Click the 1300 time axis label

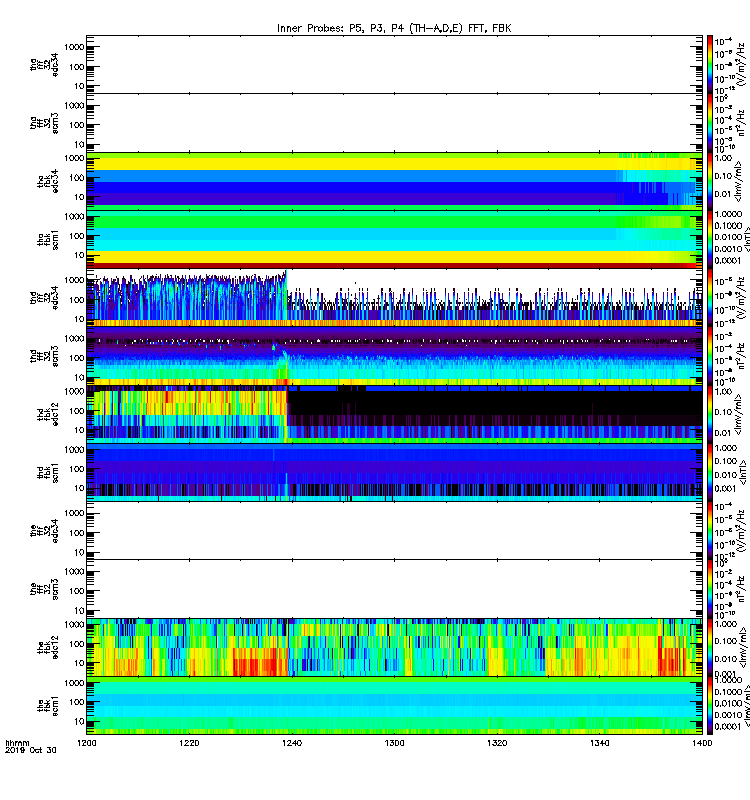(394, 743)
